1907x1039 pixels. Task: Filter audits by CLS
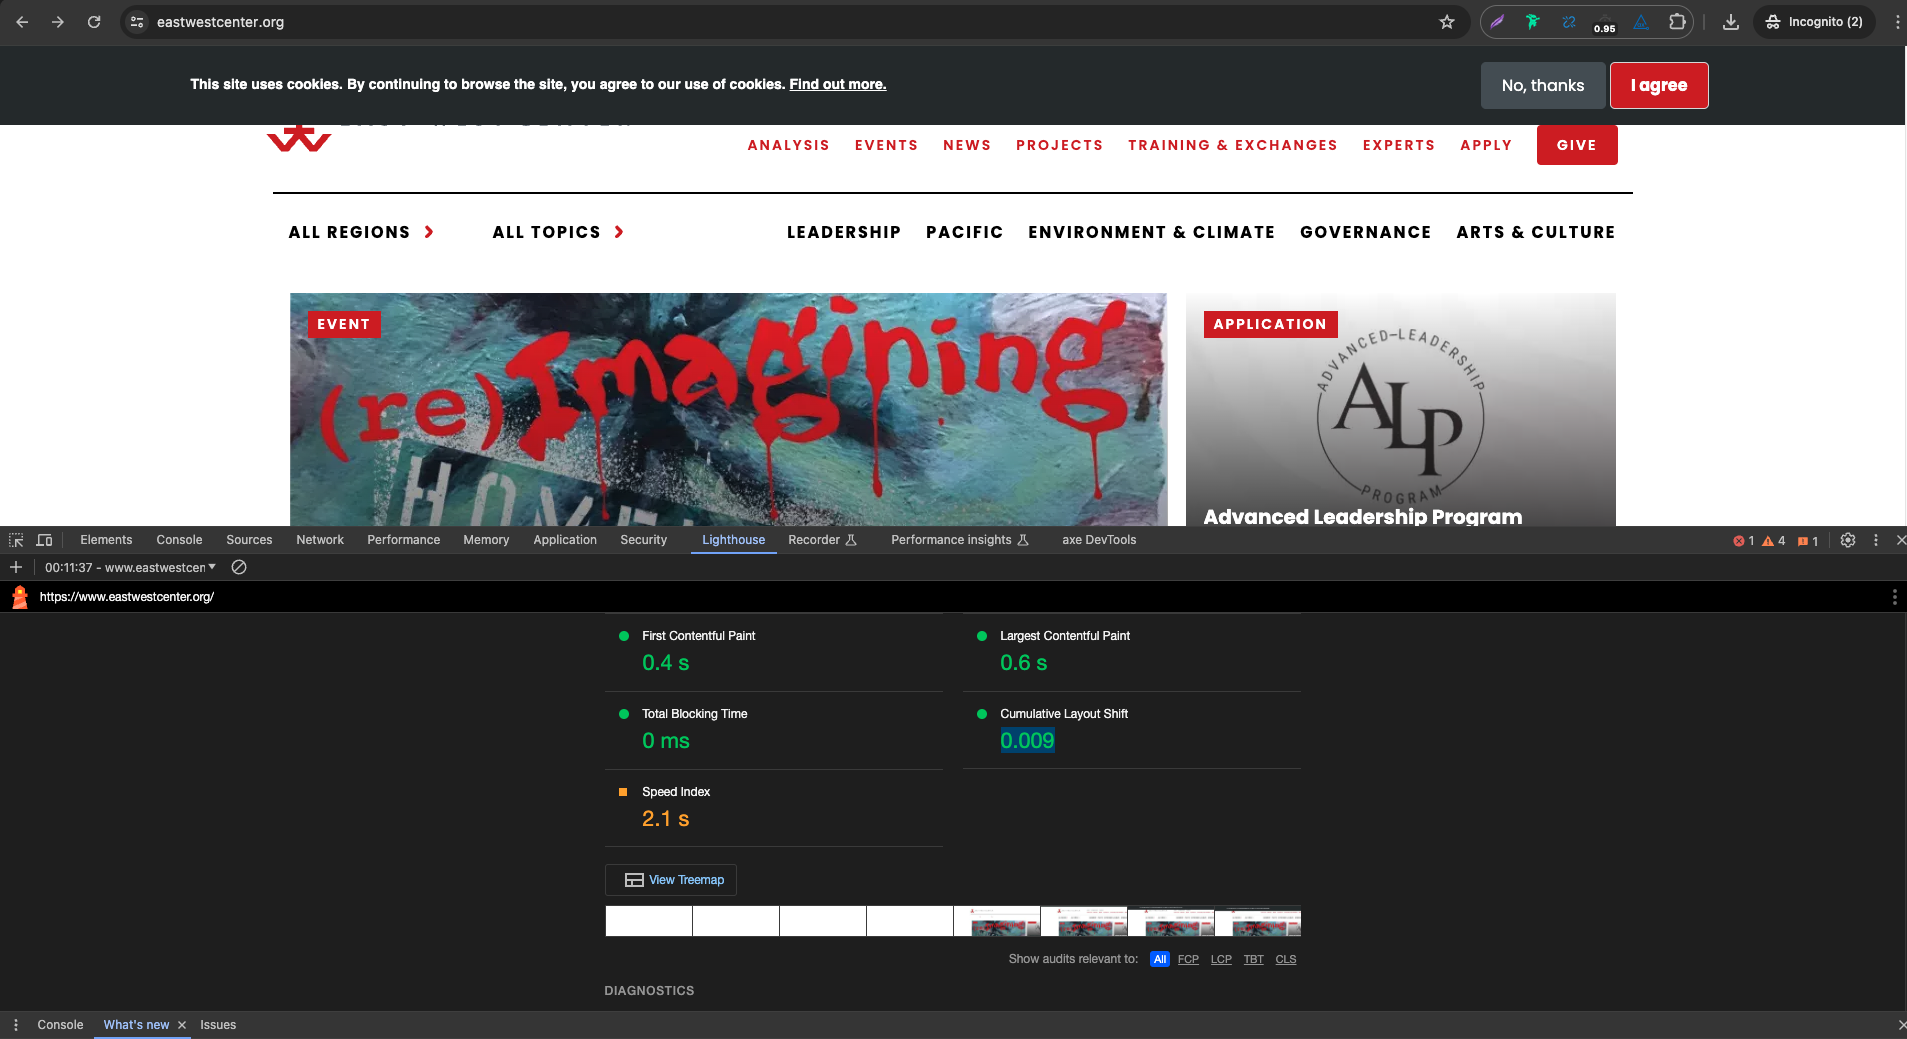coord(1285,959)
